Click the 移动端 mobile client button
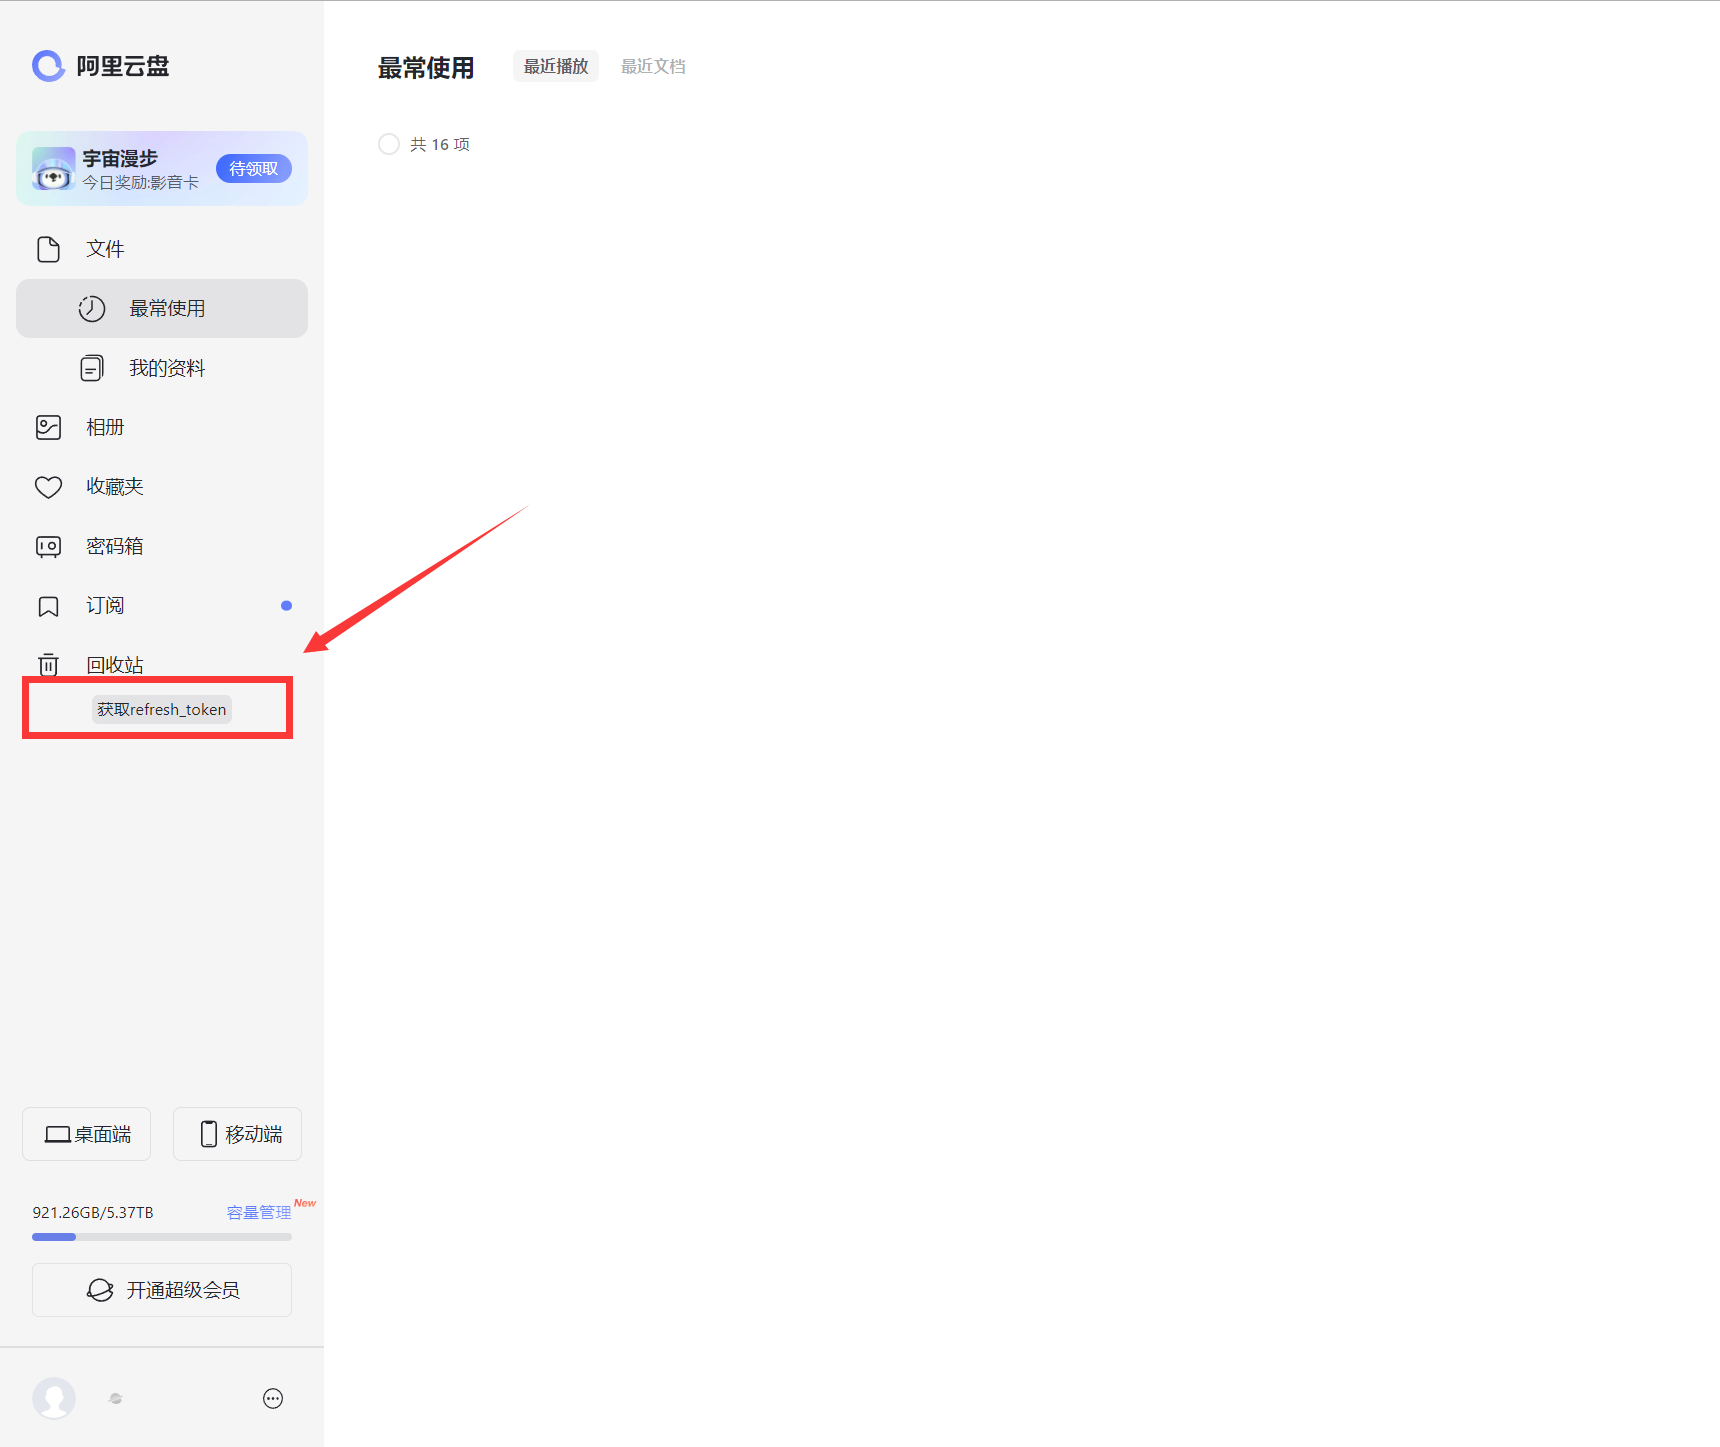Viewport: 1720px width, 1447px height. [238, 1134]
